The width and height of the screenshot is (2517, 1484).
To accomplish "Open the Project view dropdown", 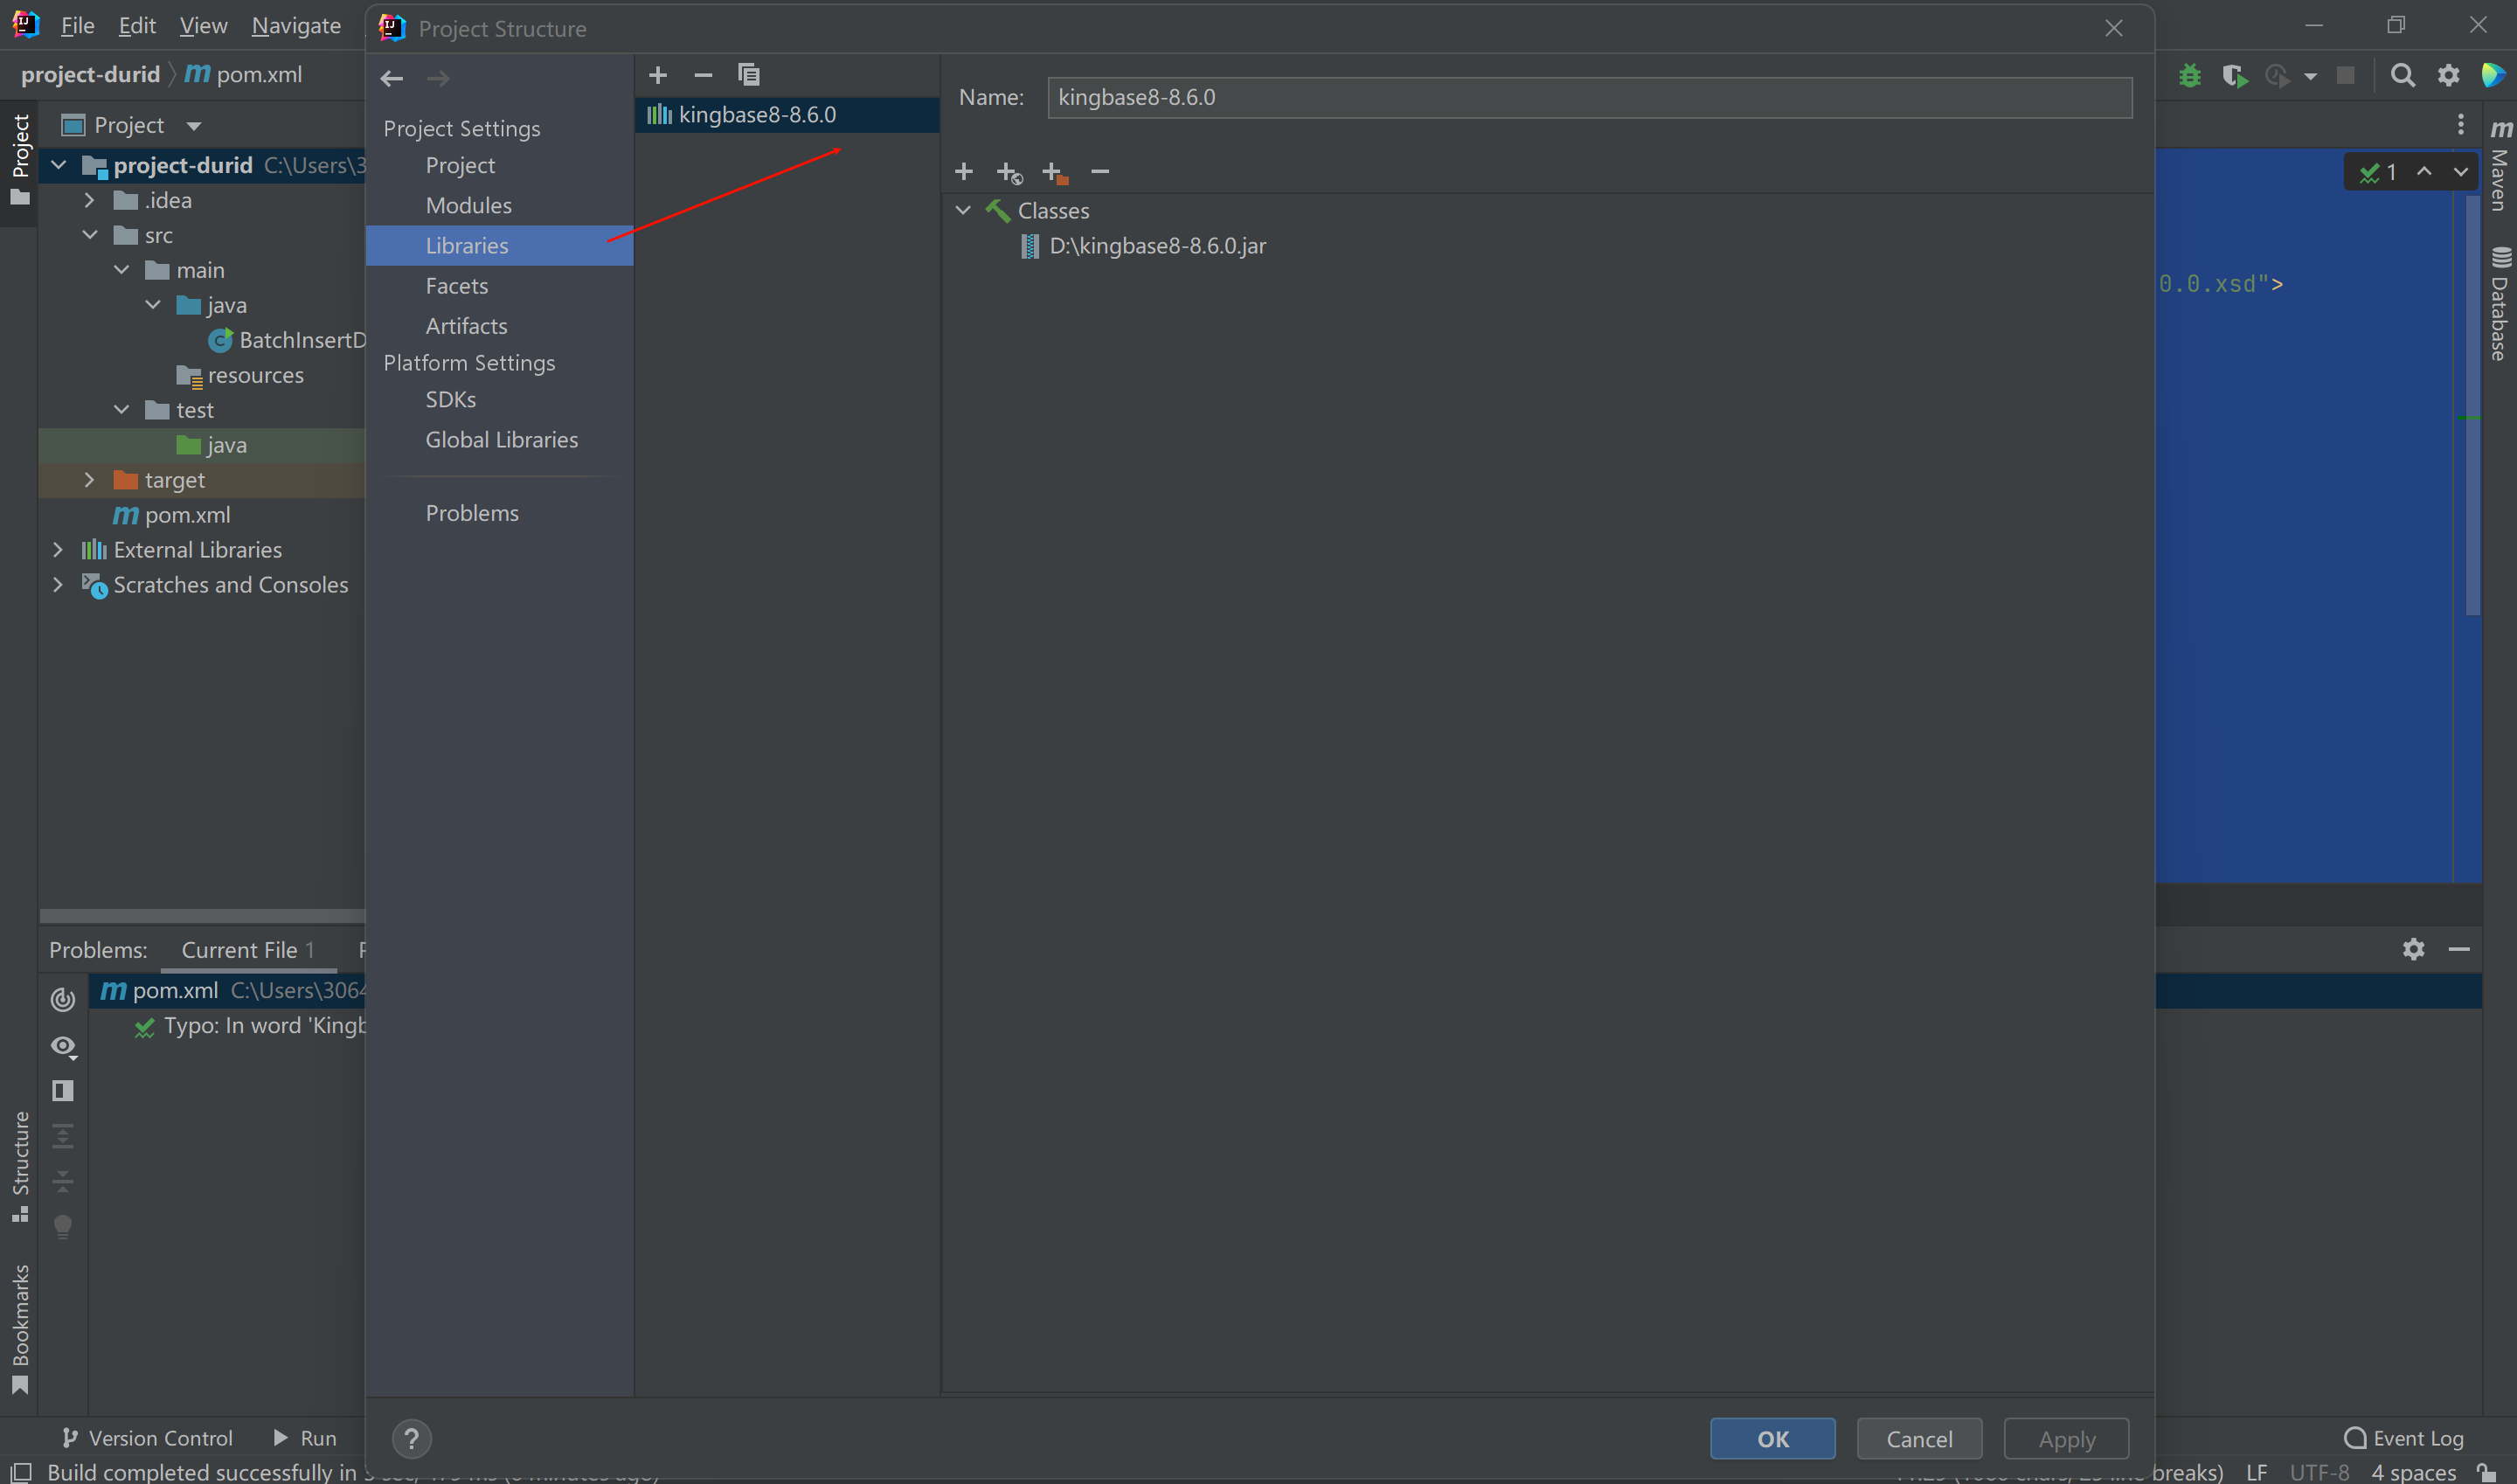I will point(194,126).
